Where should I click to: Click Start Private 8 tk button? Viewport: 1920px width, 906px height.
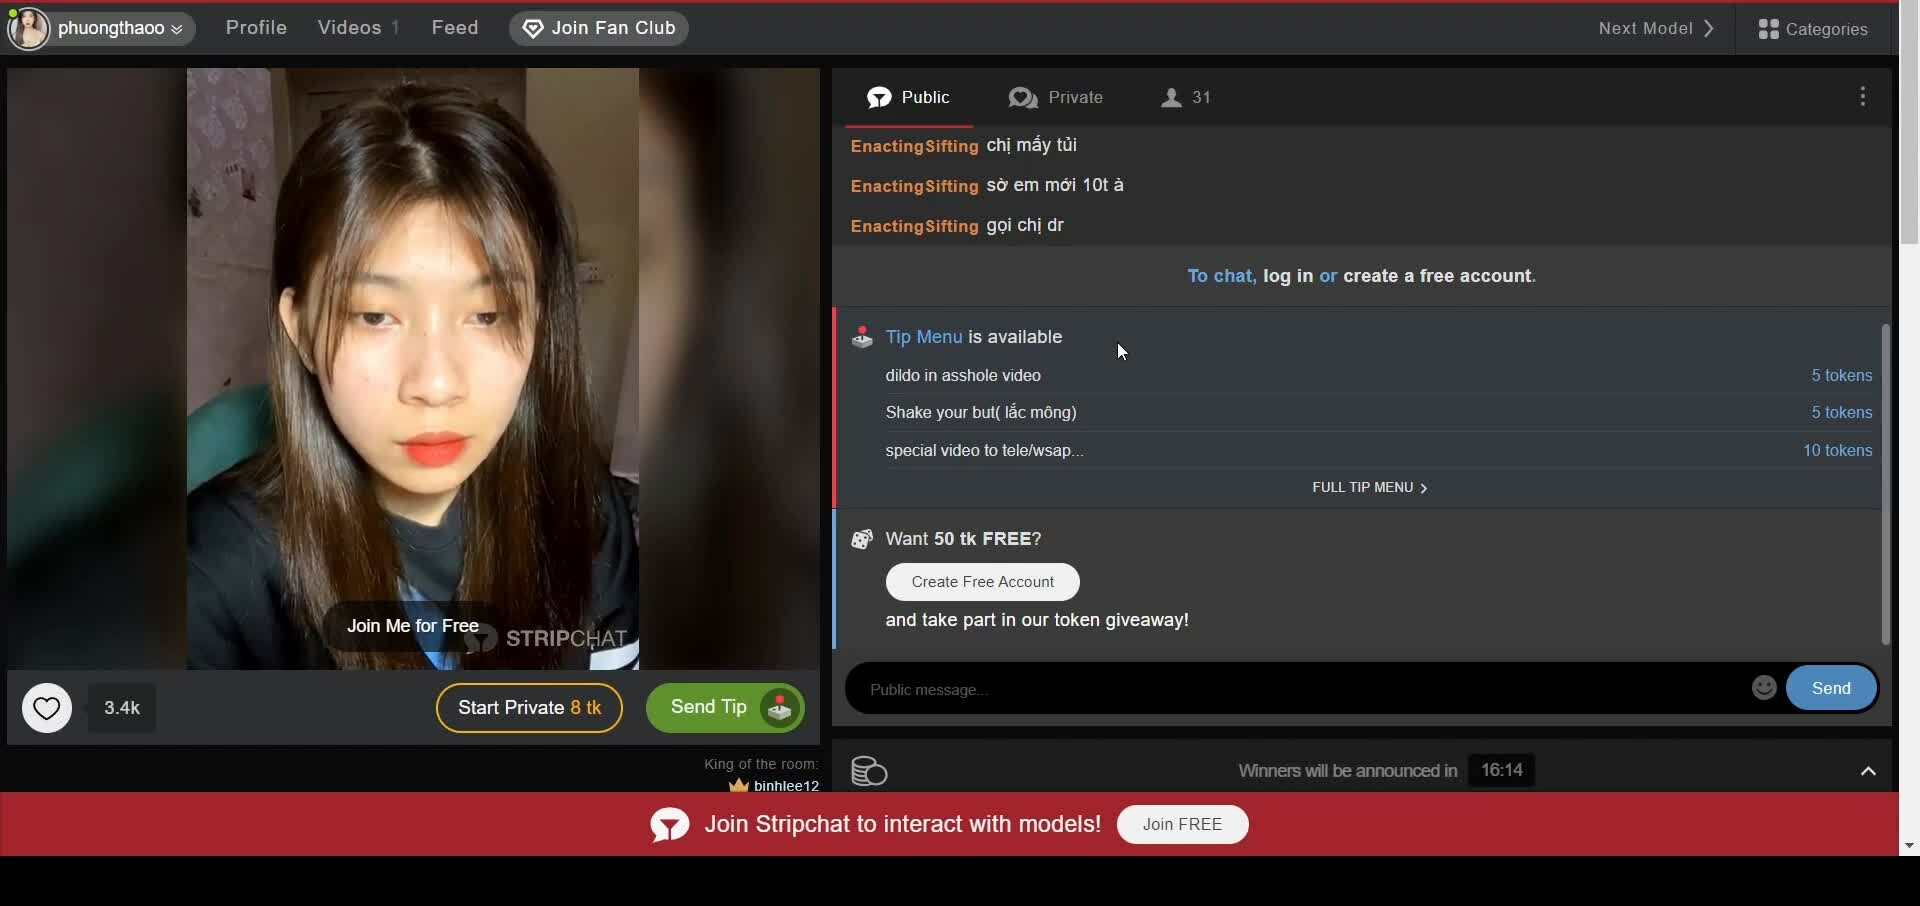[x=529, y=708]
